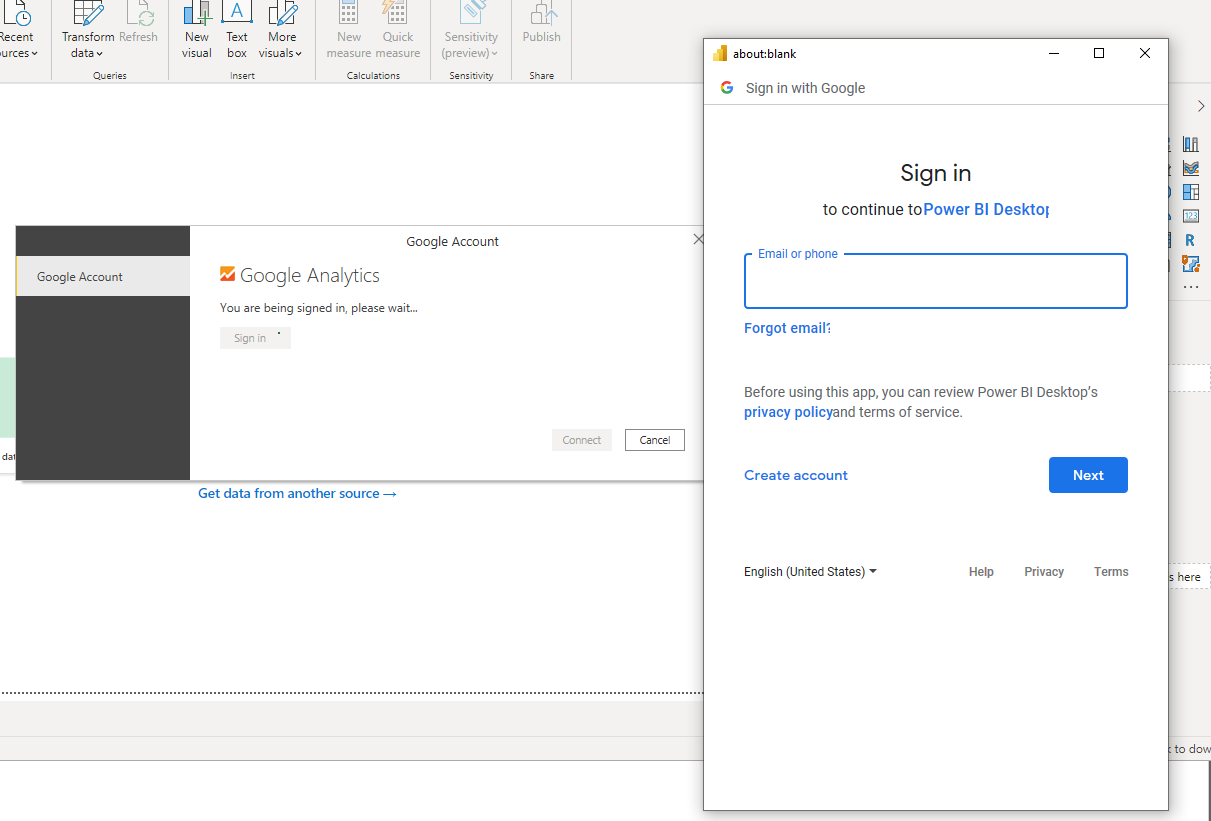Image resolution: width=1211 pixels, height=821 pixels.
Task: Open Sensitivity (preview) dropdown
Action: coord(471,32)
